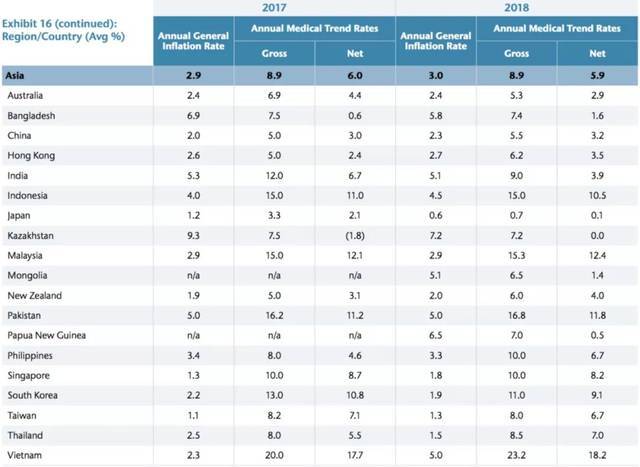Viewport: 640px width, 467px height.
Task: Click the 2017 year column header
Action: (x=274, y=7)
